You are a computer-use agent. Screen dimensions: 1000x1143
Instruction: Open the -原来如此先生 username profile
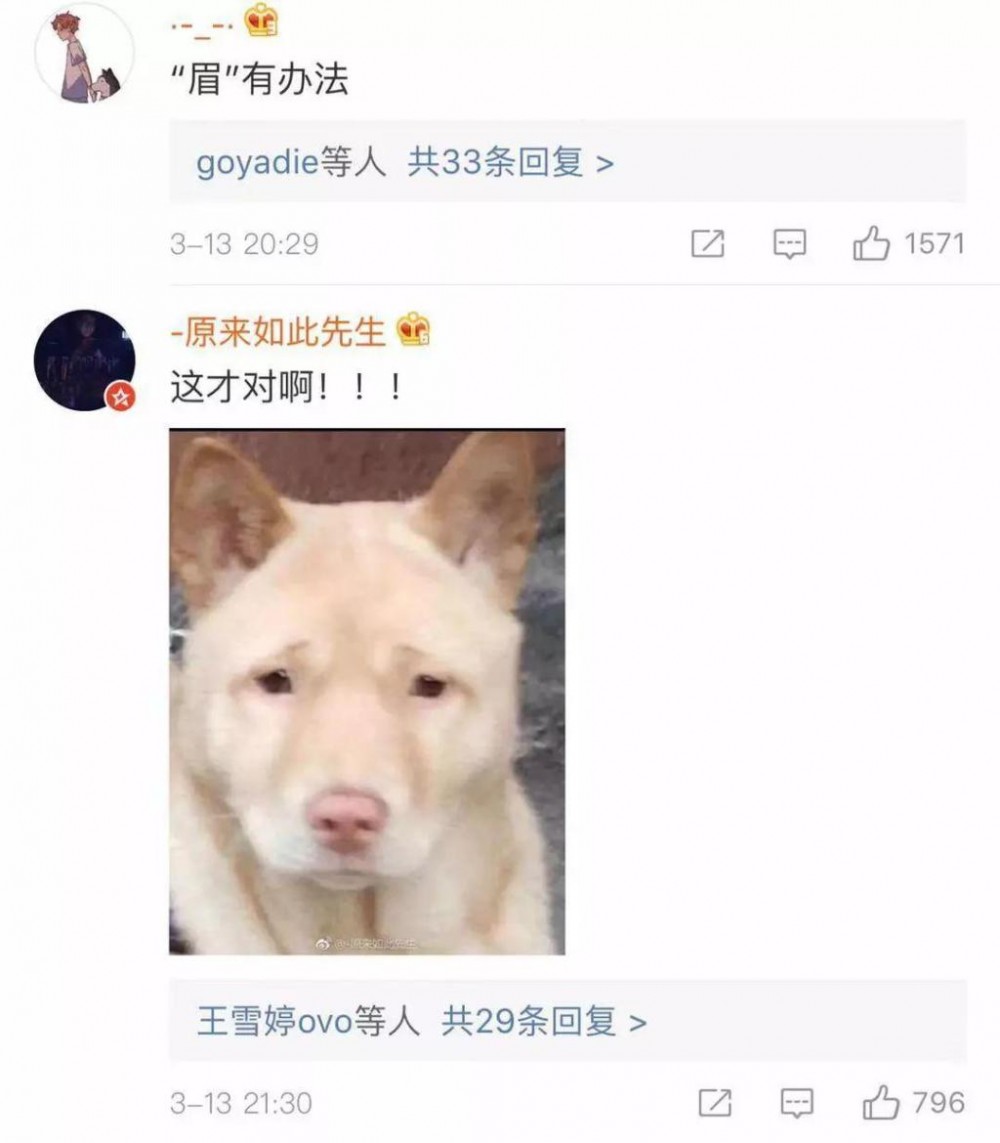[278, 332]
